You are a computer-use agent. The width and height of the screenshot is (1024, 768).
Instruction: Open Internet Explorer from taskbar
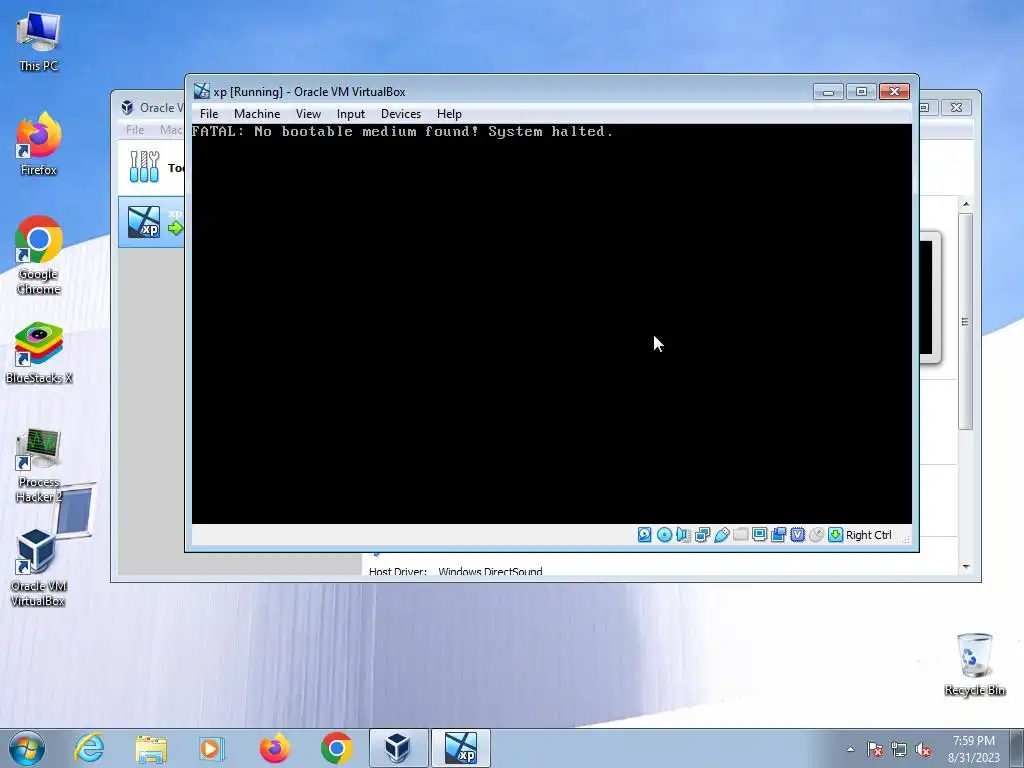click(89, 748)
